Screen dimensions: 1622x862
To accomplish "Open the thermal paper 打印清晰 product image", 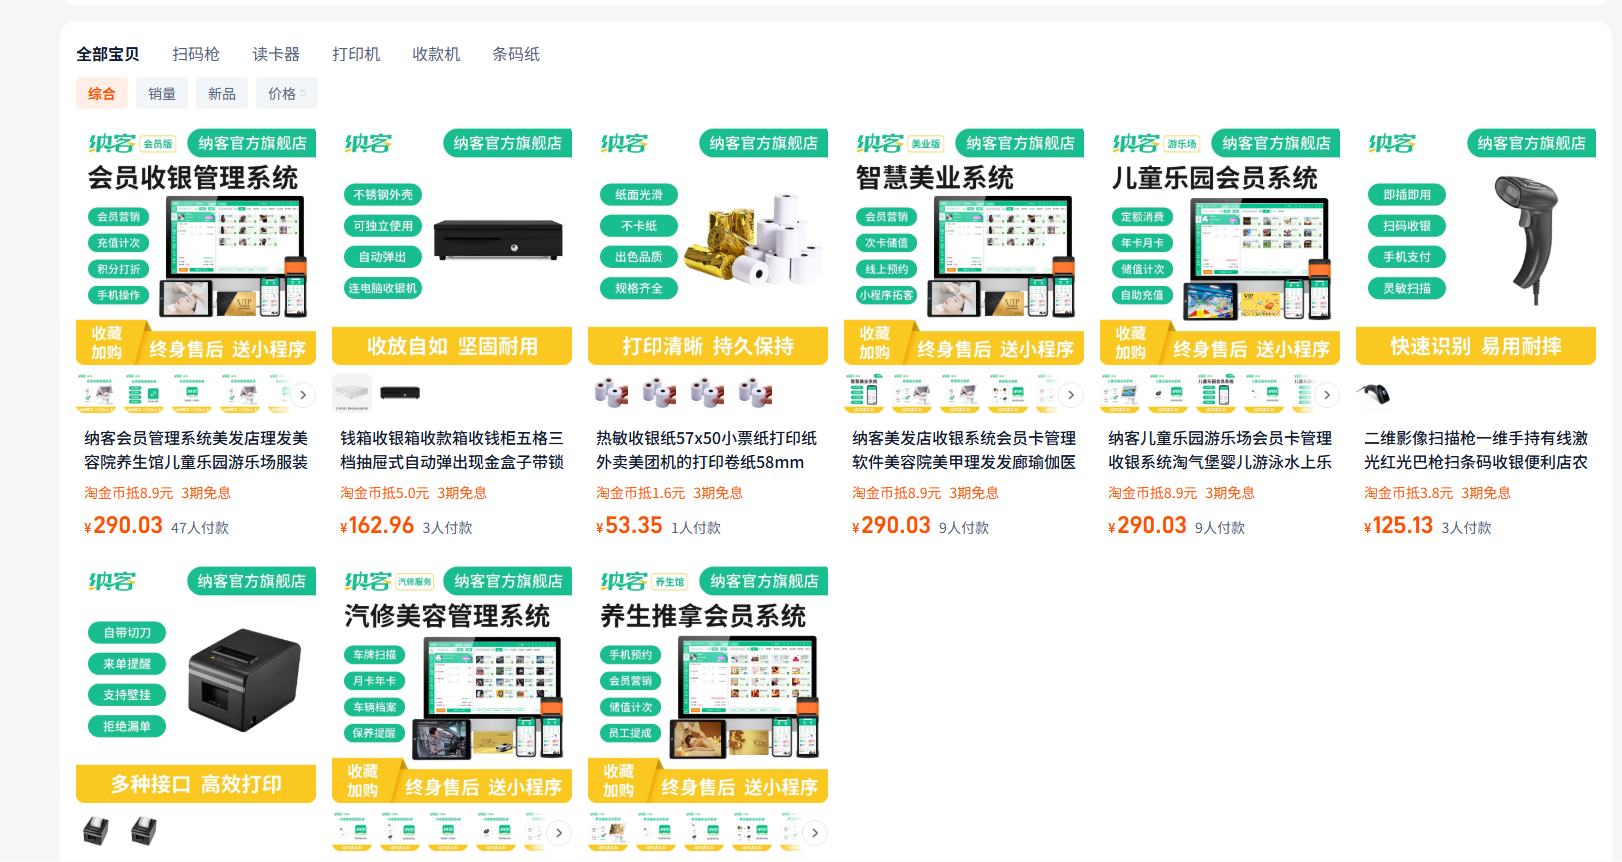I will [708, 245].
